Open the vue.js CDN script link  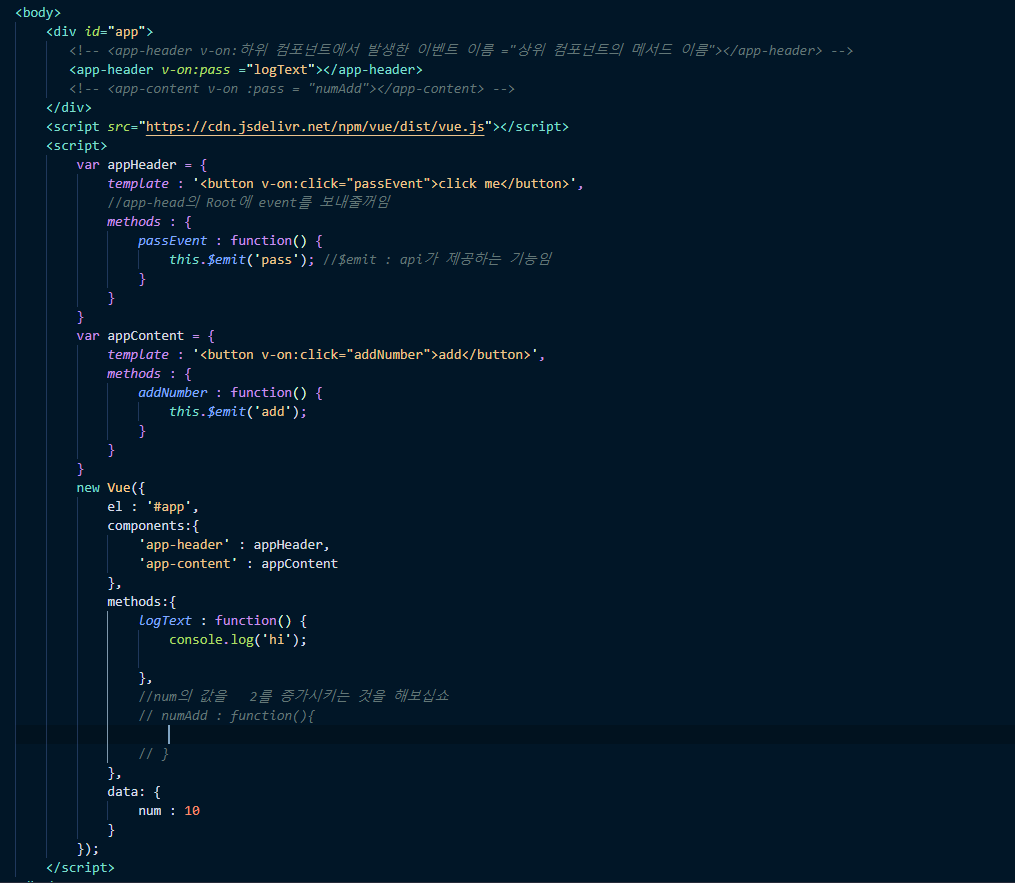pos(315,127)
